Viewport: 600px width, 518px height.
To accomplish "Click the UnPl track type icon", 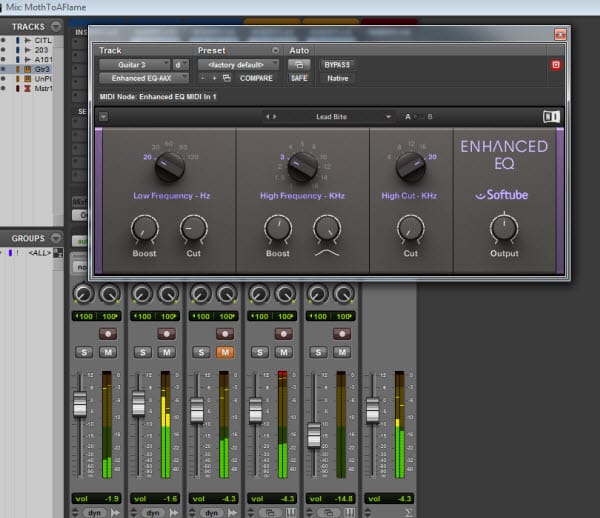I will pos(28,79).
